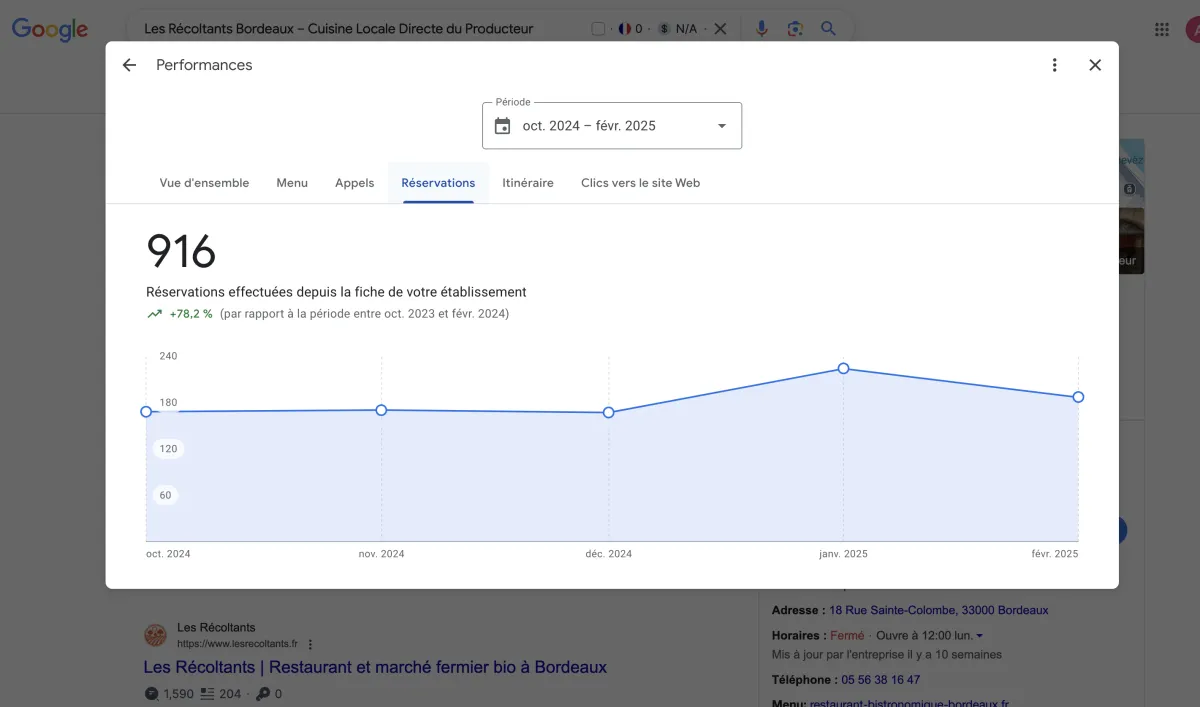The height and width of the screenshot is (707, 1200).
Task: Click the dollar N/A icon in search bar
Action: 664,29
